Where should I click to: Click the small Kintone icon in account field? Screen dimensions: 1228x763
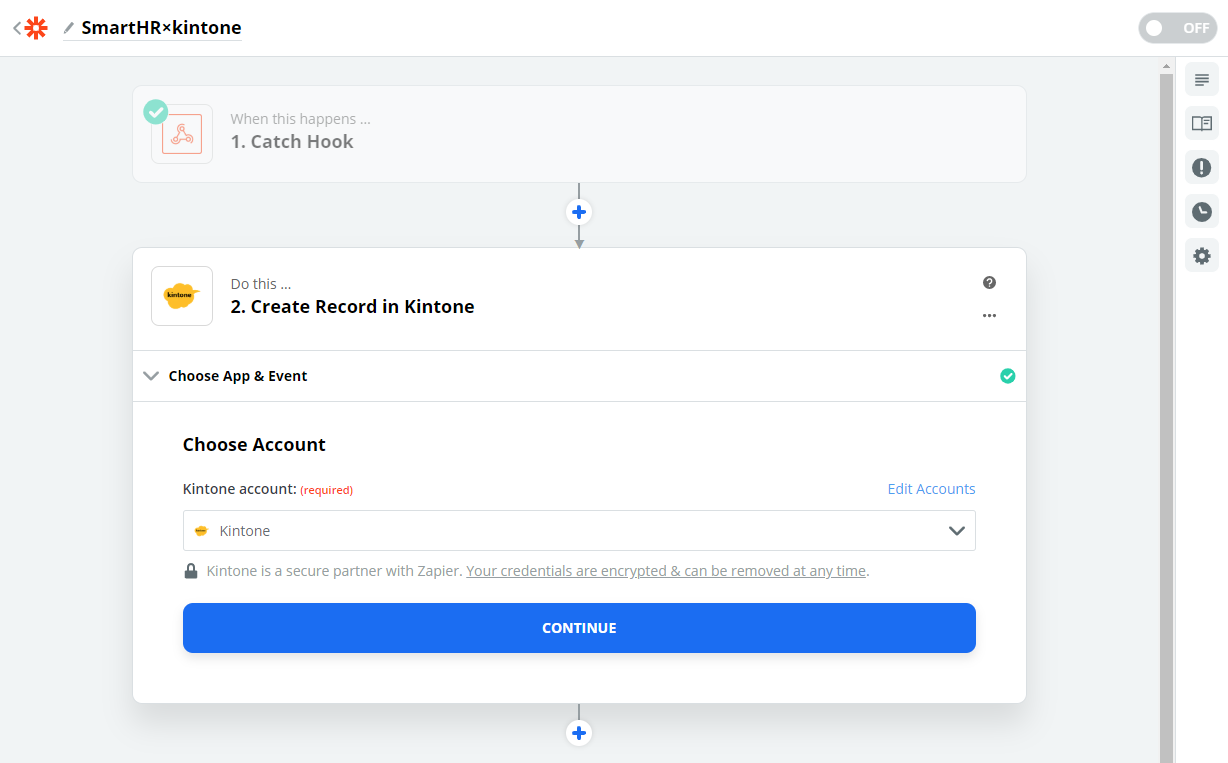(x=201, y=531)
